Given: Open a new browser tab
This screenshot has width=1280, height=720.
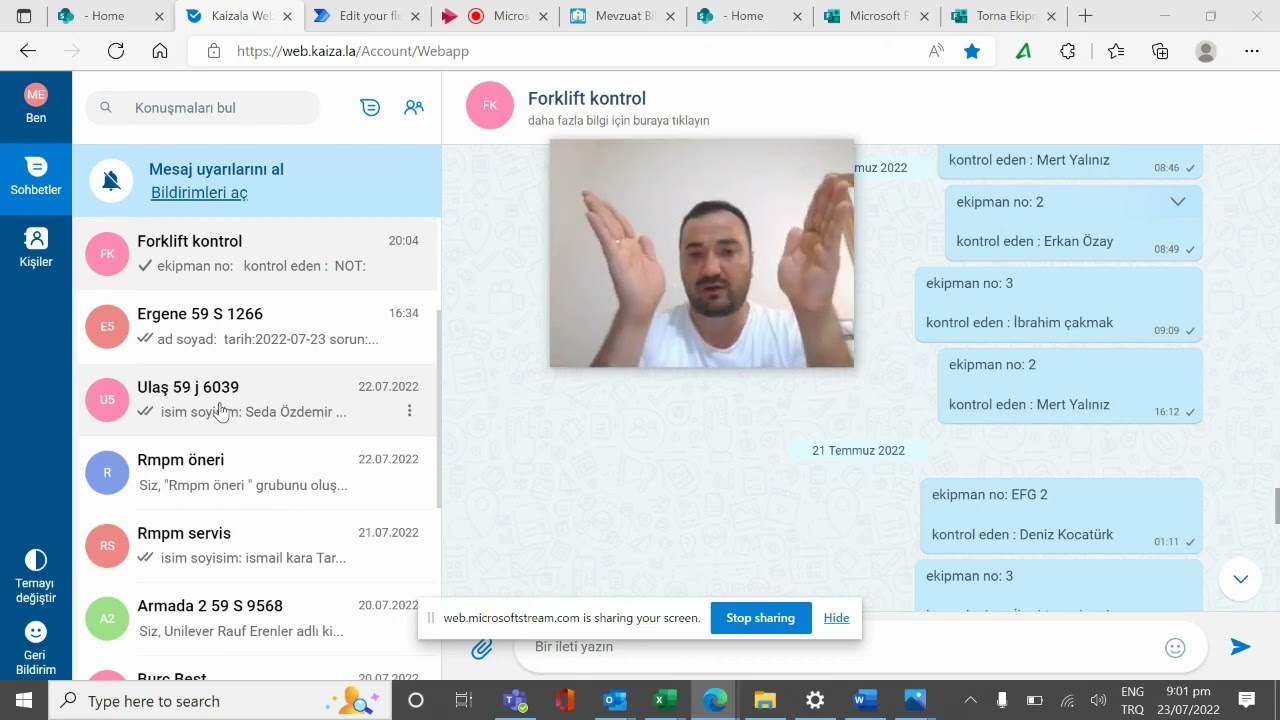Looking at the screenshot, I should [1085, 16].
